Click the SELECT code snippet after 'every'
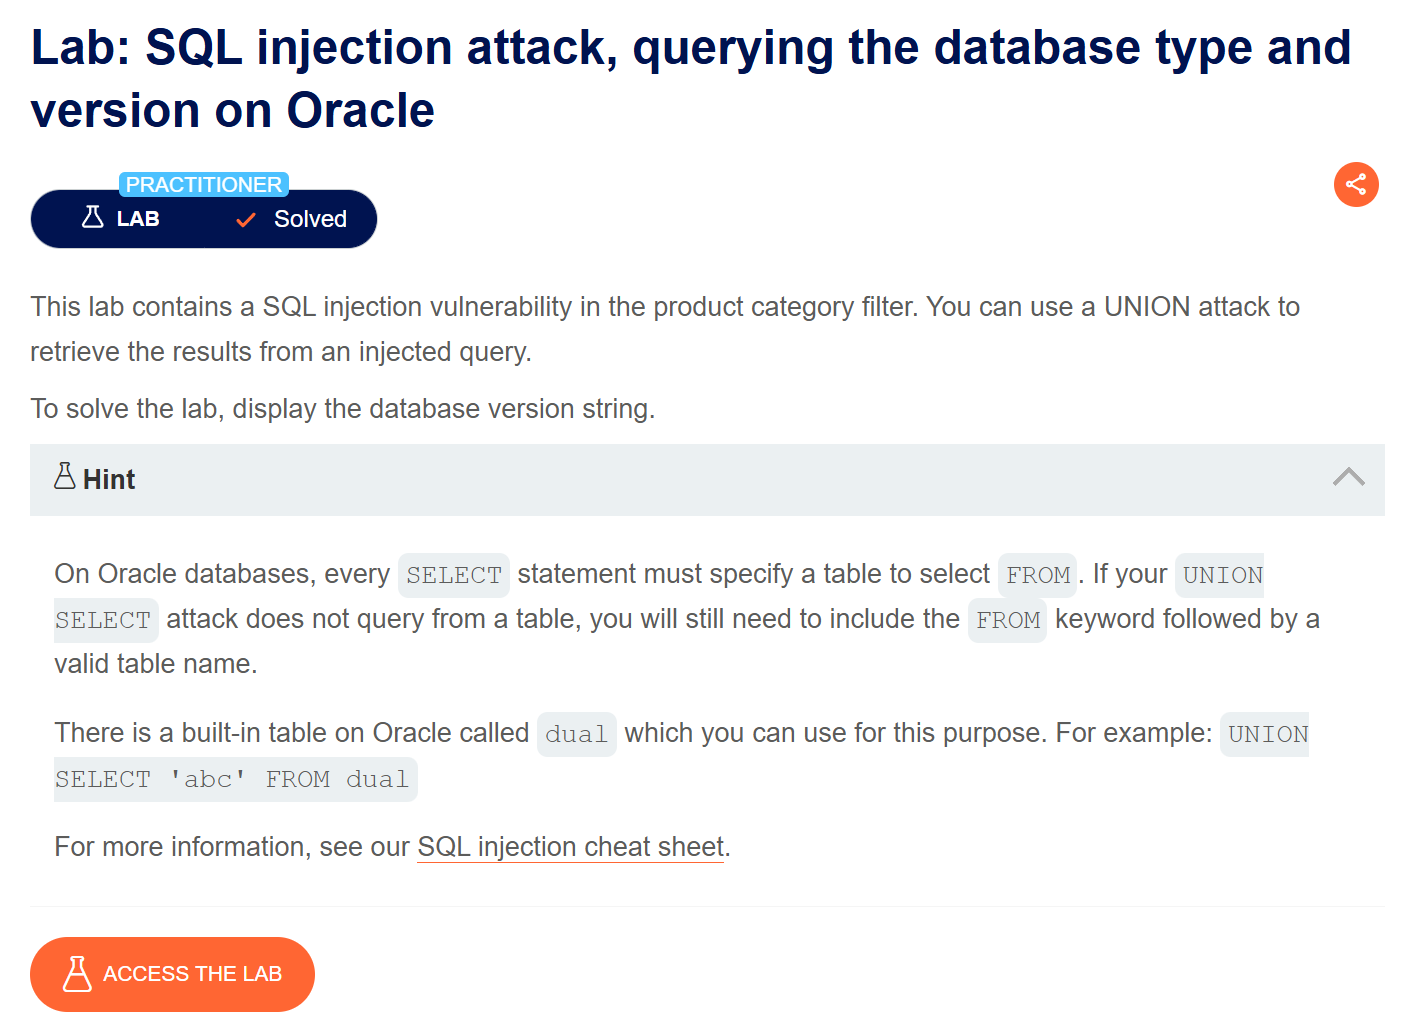This screenshot has height=1022, width=1404. [454, 575]
